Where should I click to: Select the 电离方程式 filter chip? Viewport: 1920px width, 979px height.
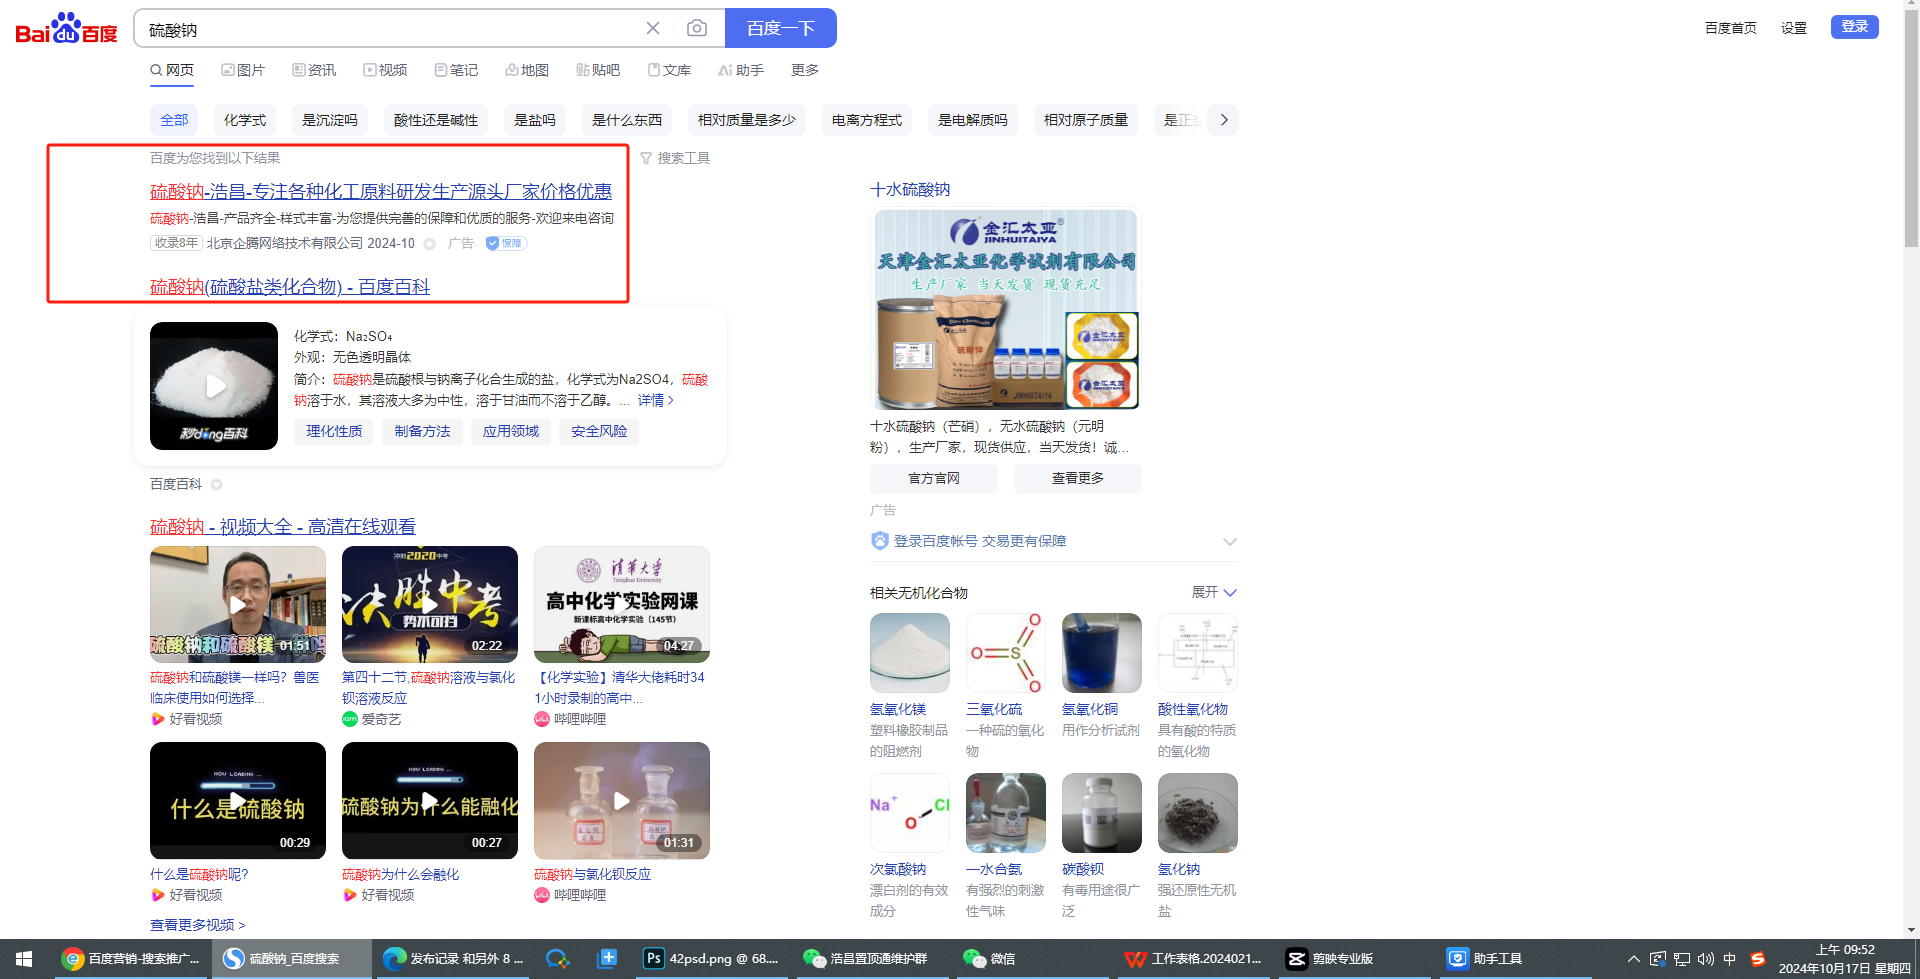[x=867, y=120]
